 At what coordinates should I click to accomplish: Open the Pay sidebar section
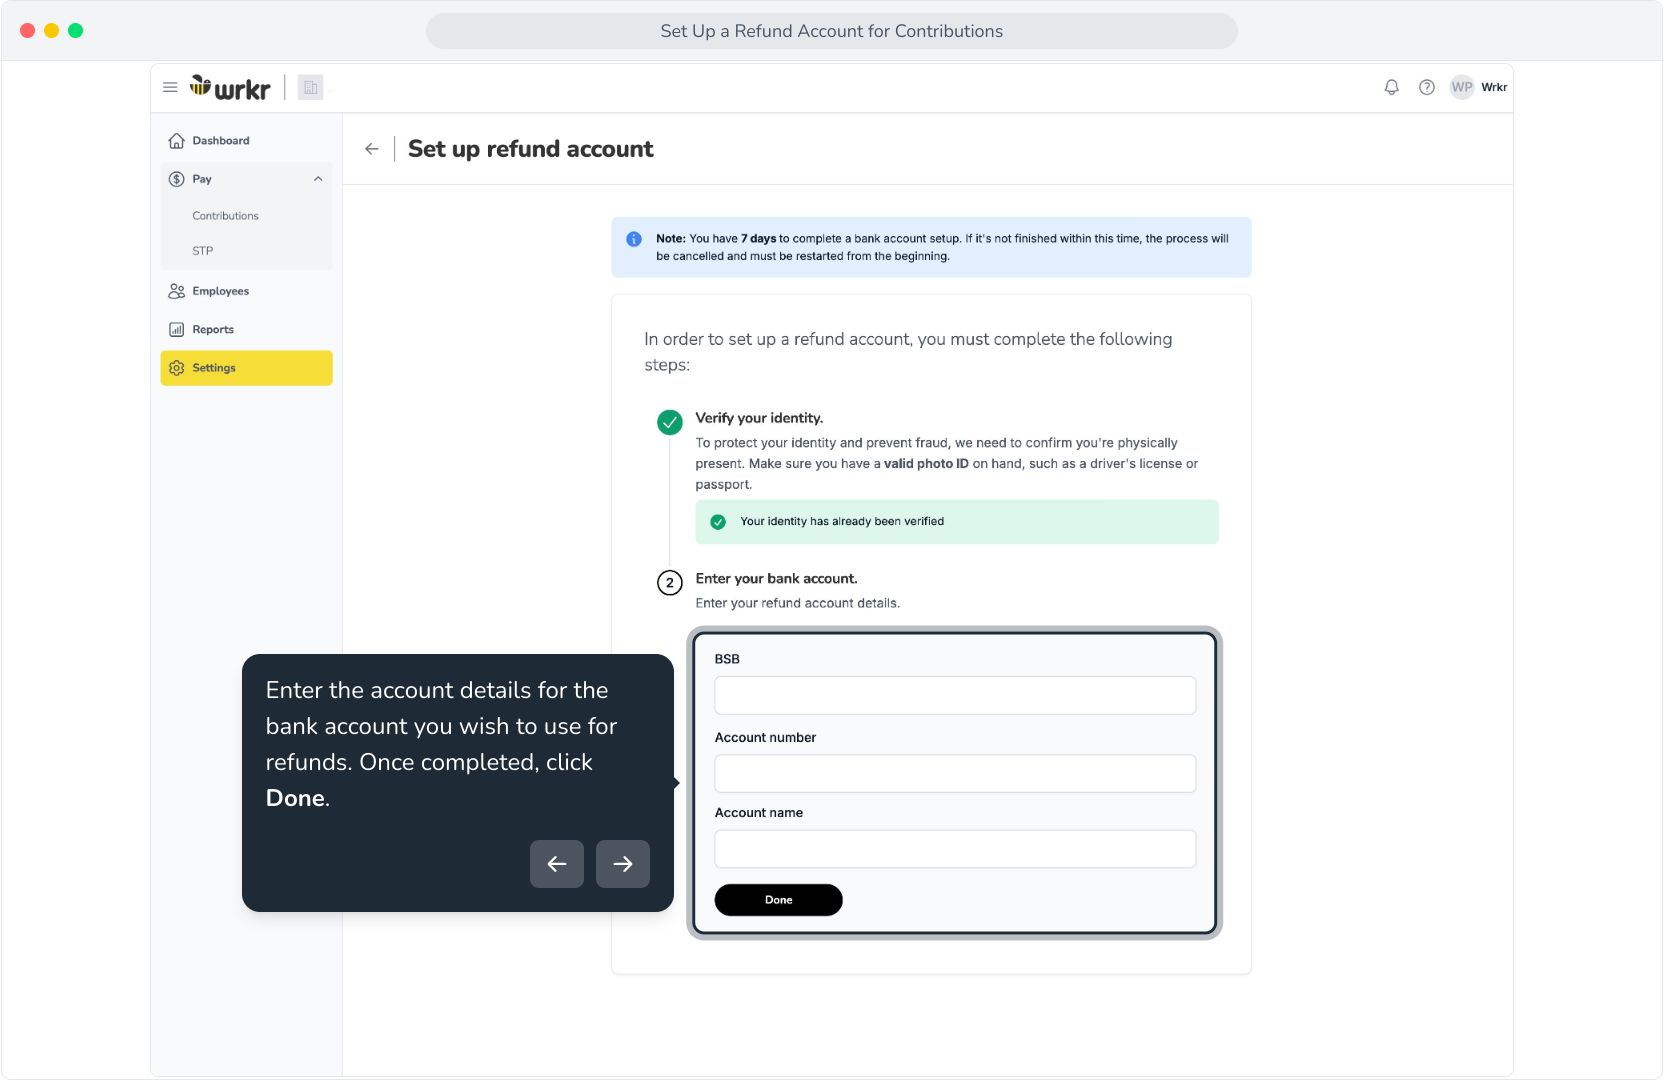pos(246,179)
